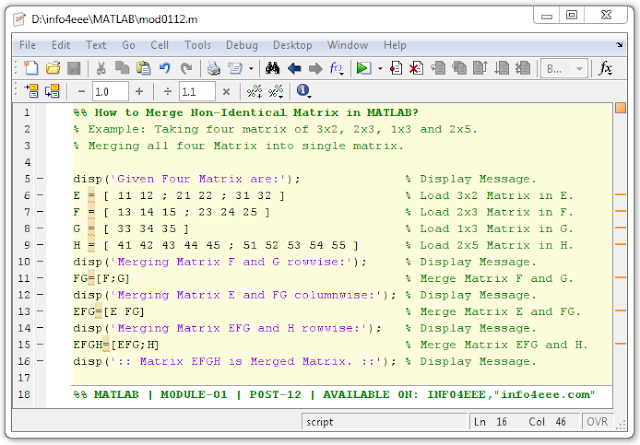This screenshot has width=640, height=445.
Task: Click the Publish document icon
Action: [235, 68]
